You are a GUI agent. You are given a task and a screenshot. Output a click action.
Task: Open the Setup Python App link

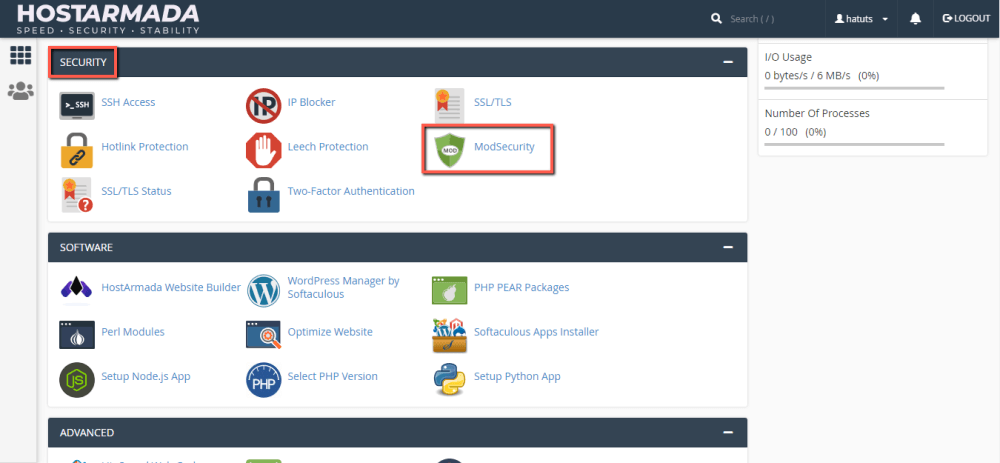click(517, 376)
